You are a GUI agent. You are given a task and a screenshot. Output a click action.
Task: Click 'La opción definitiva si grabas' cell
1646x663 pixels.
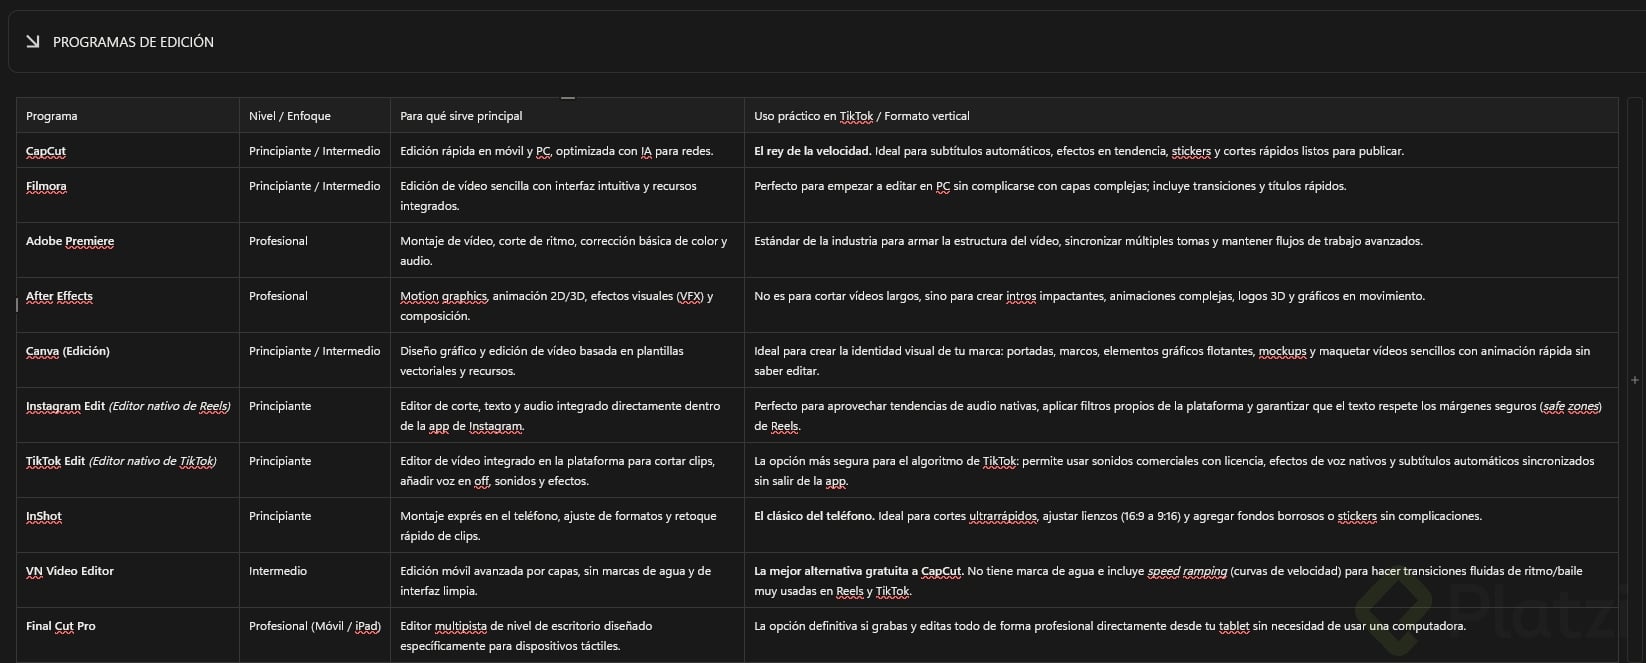coord(1181,635)
